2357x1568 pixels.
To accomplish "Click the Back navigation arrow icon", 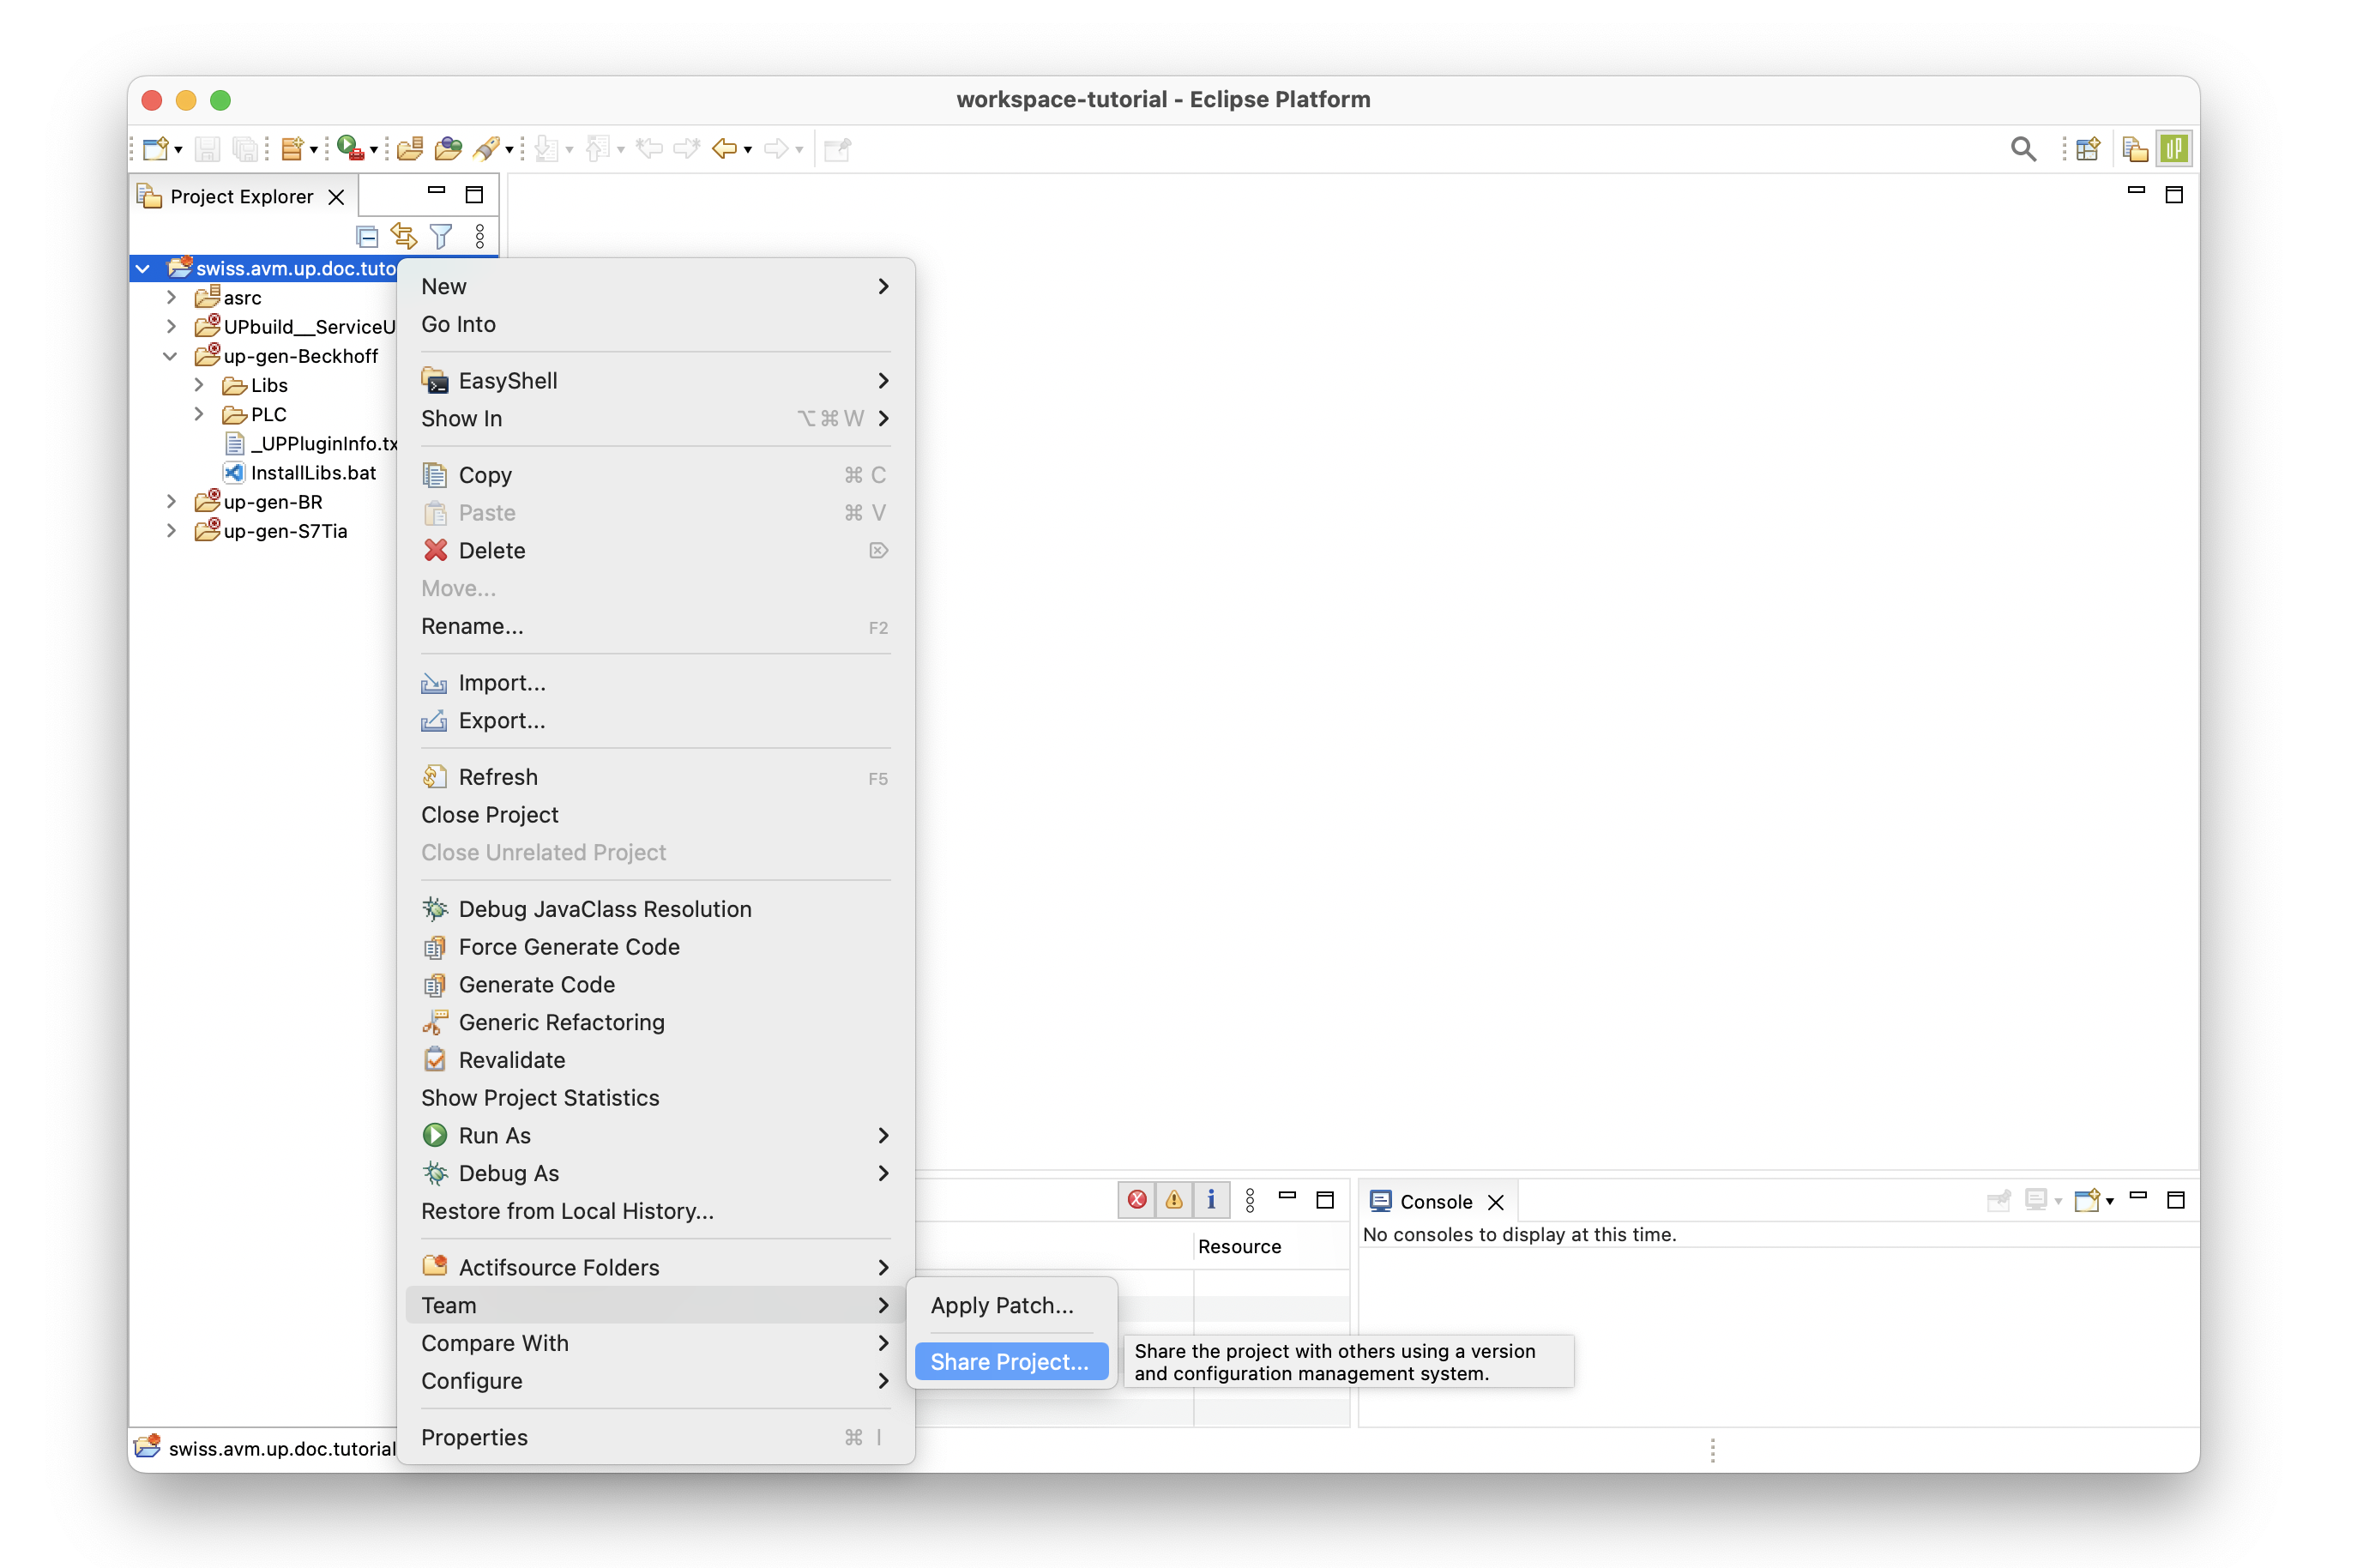I will coord(724,149).
